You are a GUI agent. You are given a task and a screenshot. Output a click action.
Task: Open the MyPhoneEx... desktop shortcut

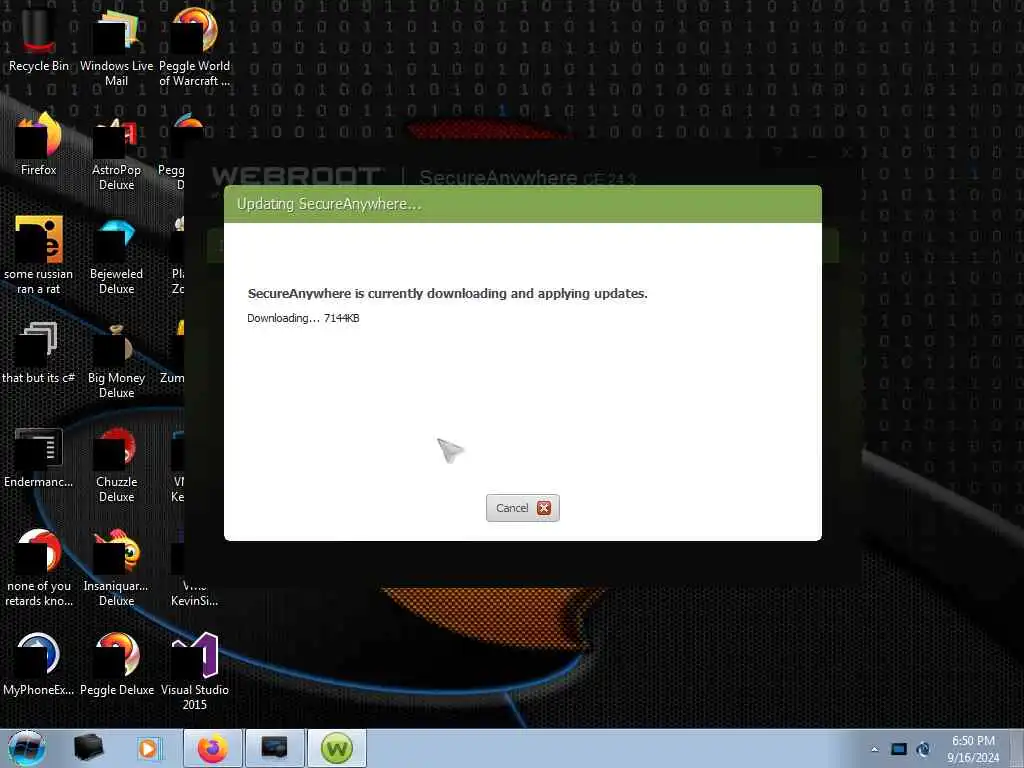point(39,664)
